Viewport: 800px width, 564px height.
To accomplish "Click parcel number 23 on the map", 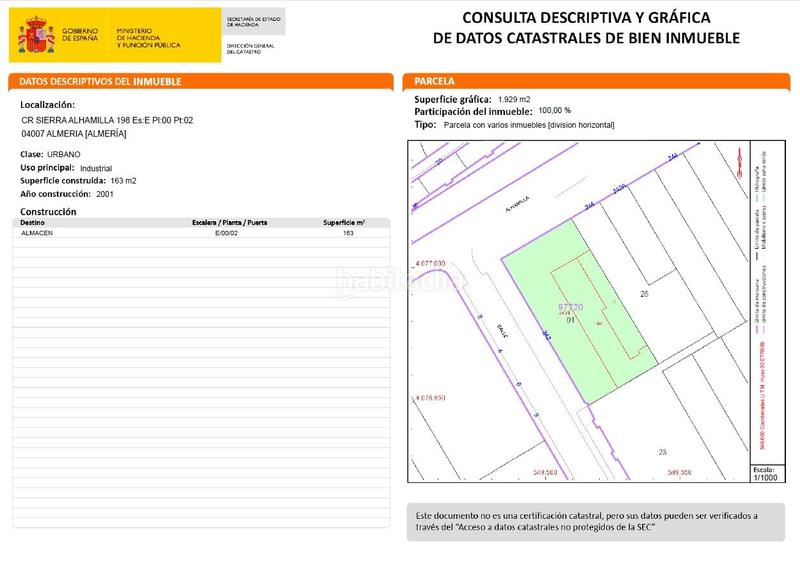I will point(662,453).
